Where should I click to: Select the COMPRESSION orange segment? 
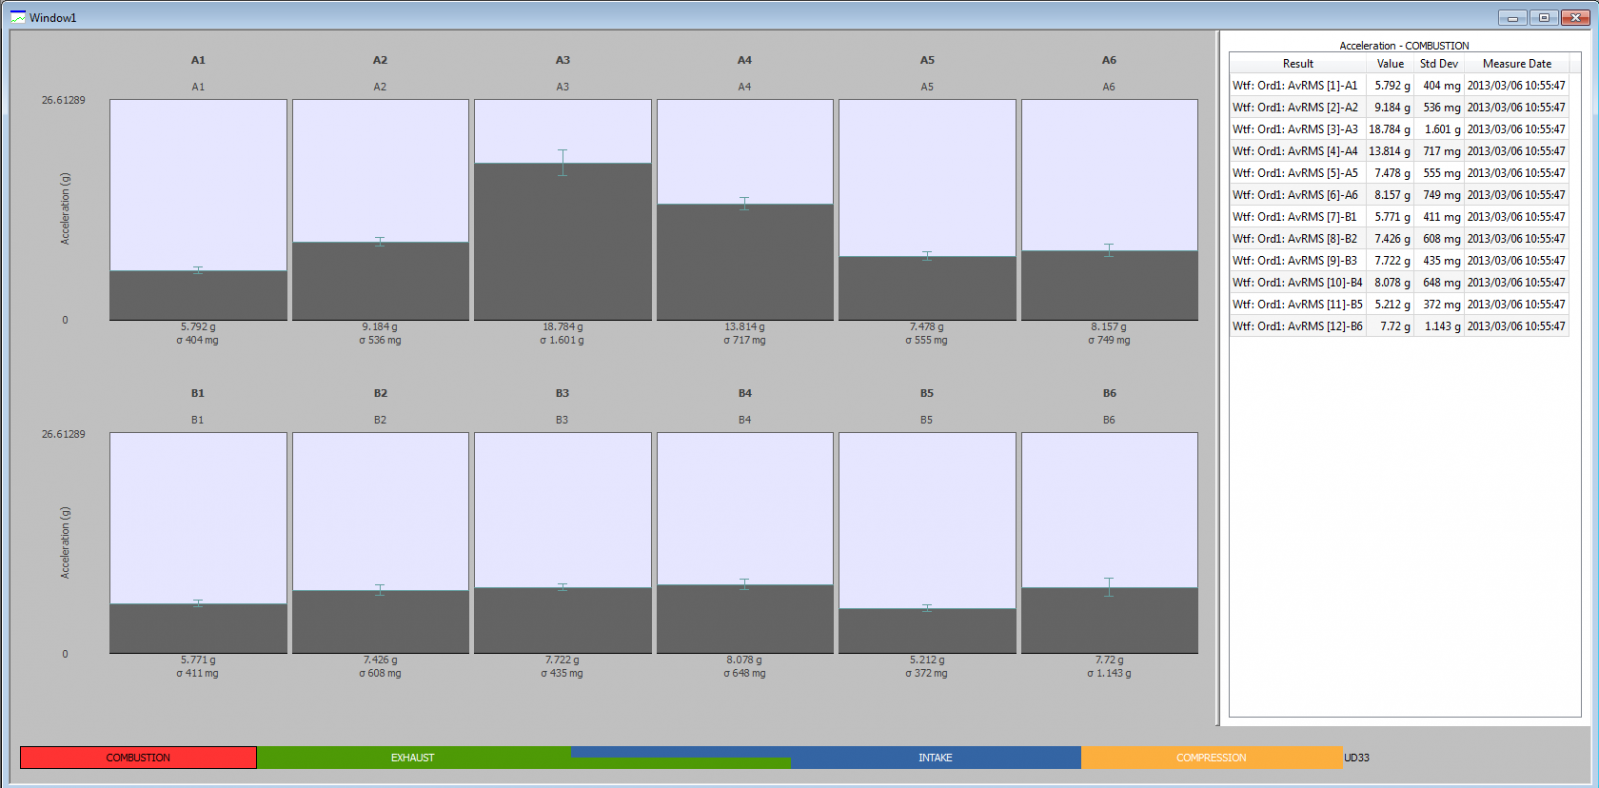1211,758
